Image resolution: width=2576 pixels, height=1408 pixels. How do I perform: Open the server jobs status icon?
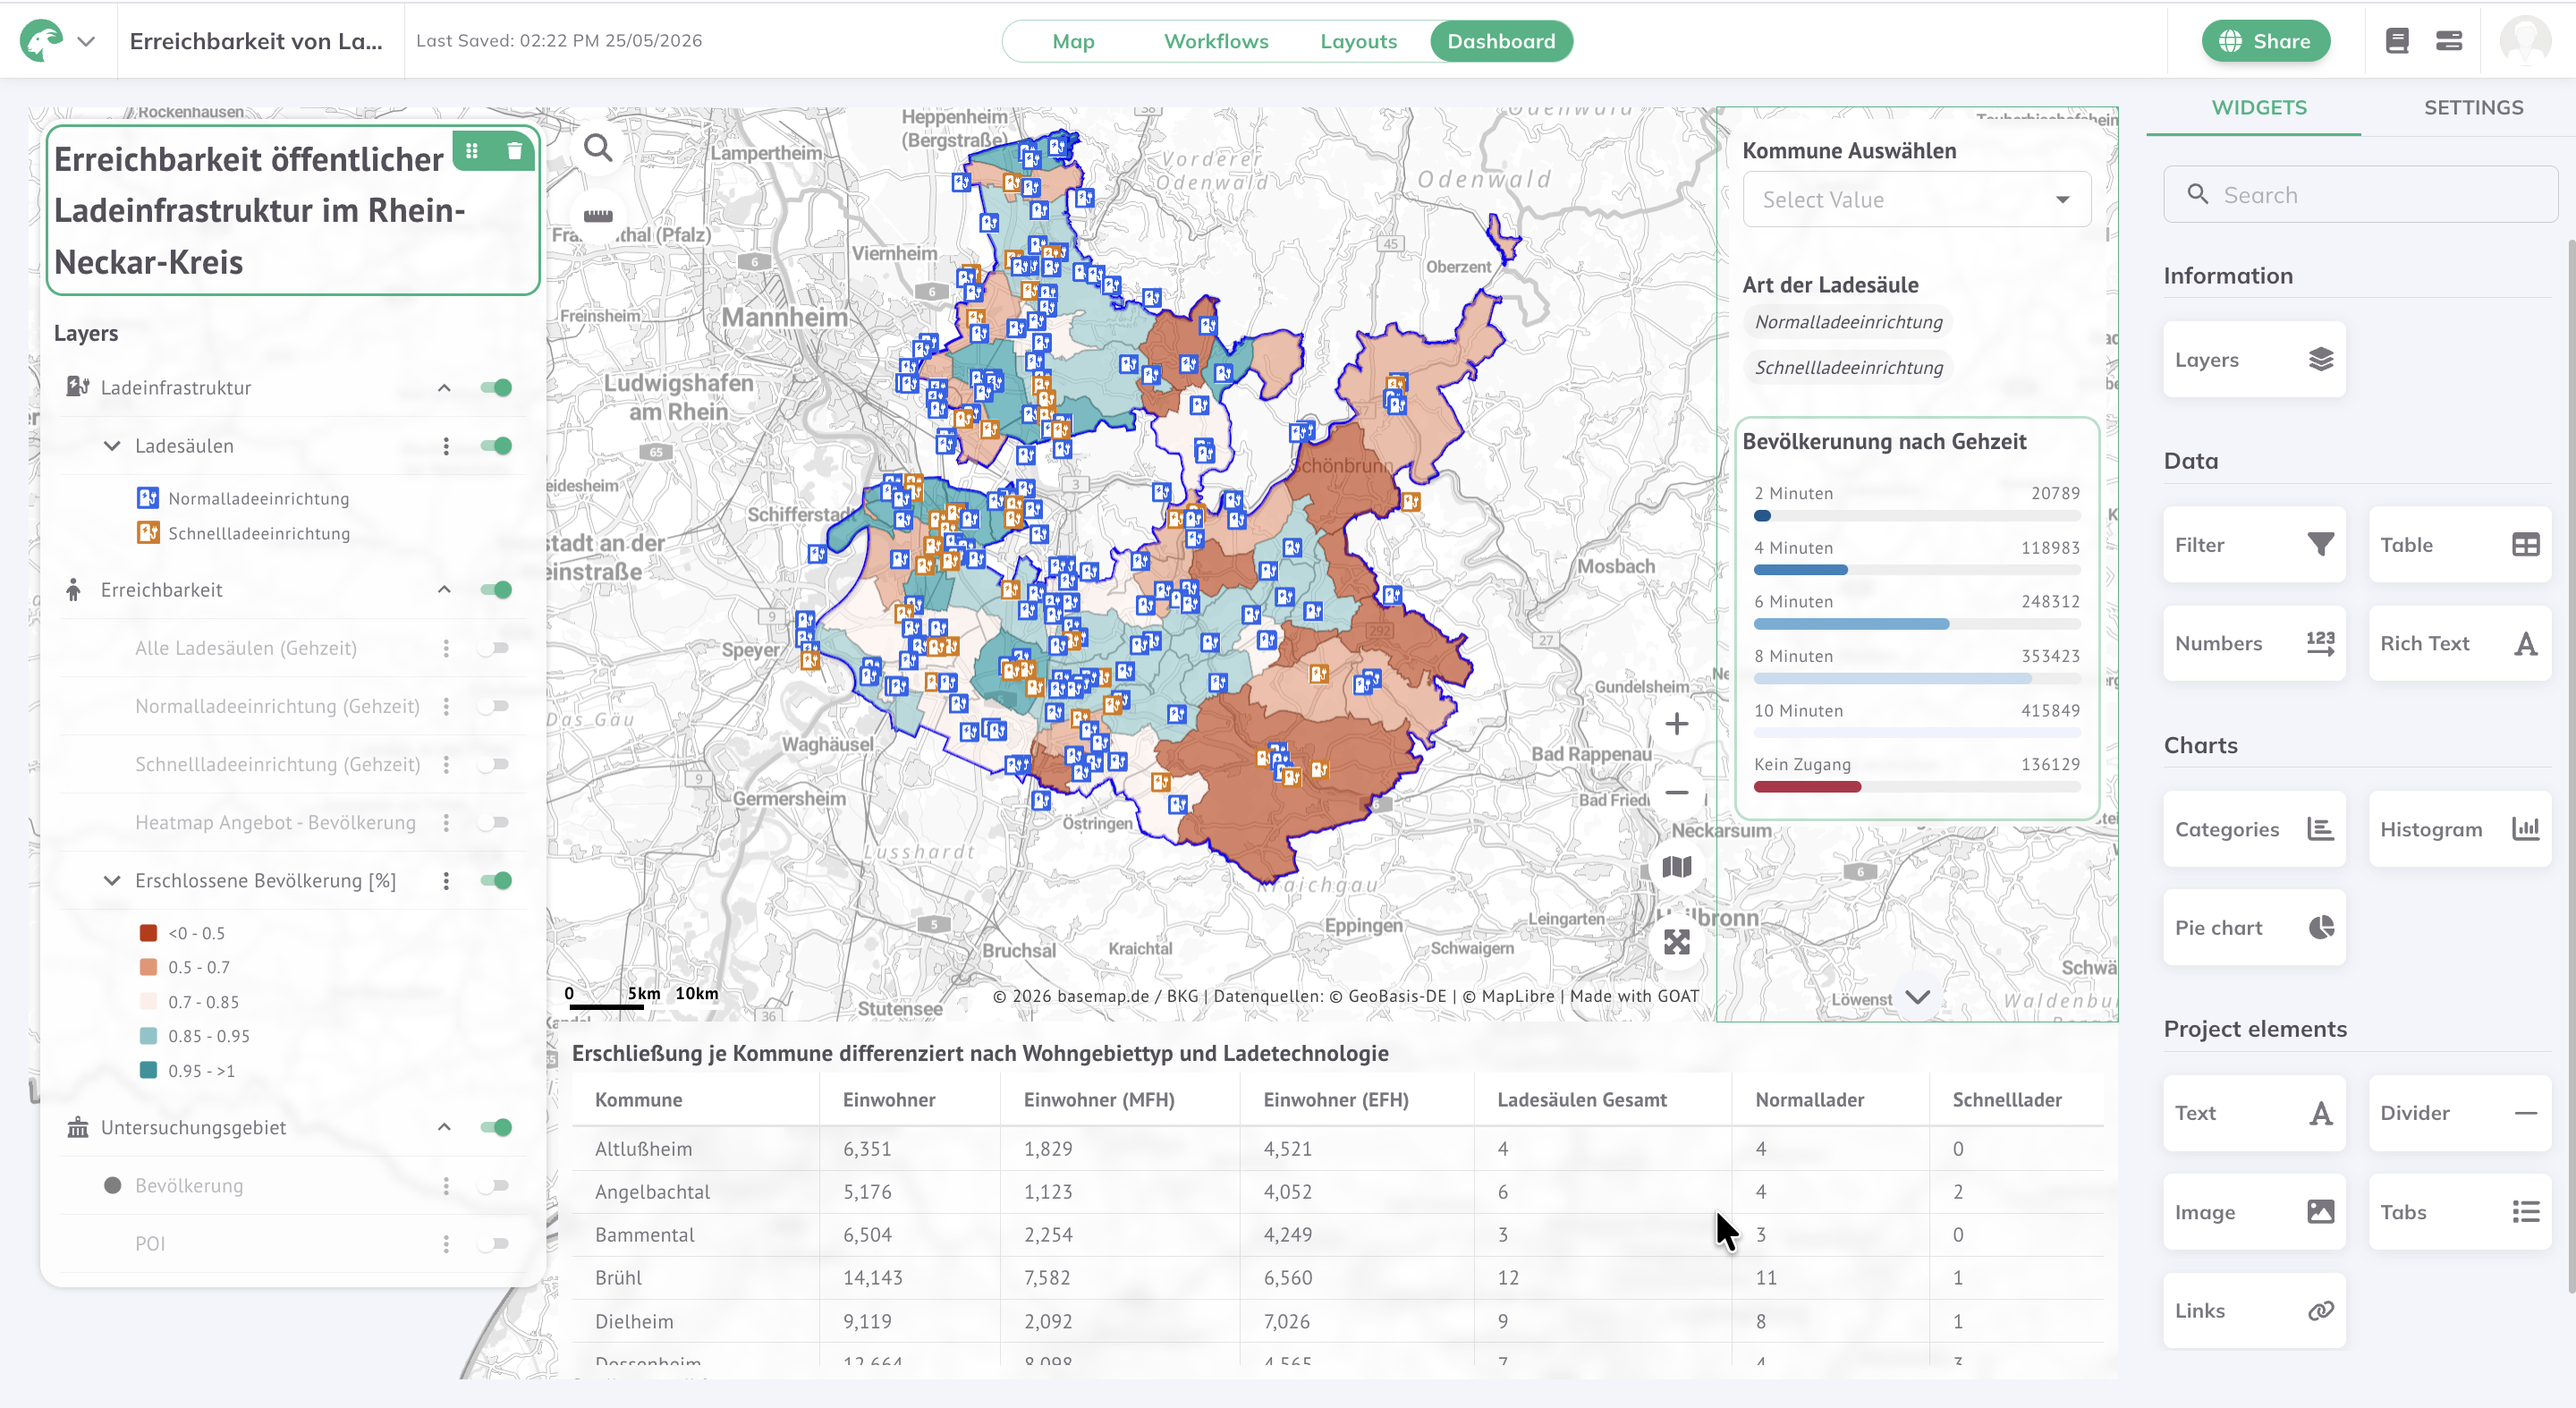coord(2449,41)
